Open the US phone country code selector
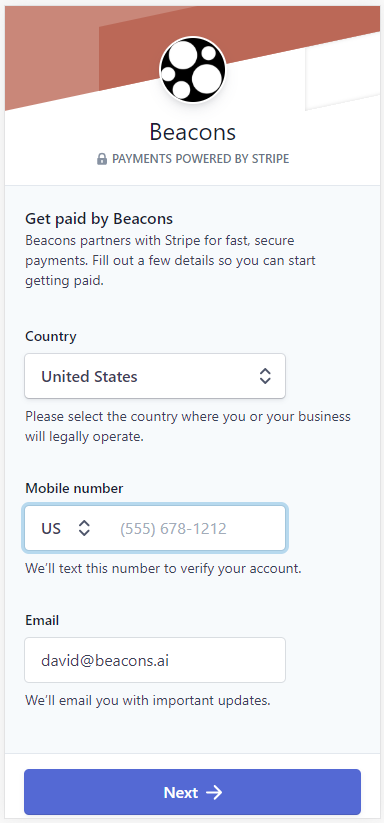This screenshot has height=823, width=384. pyautogui.click(x=66, y=528)
